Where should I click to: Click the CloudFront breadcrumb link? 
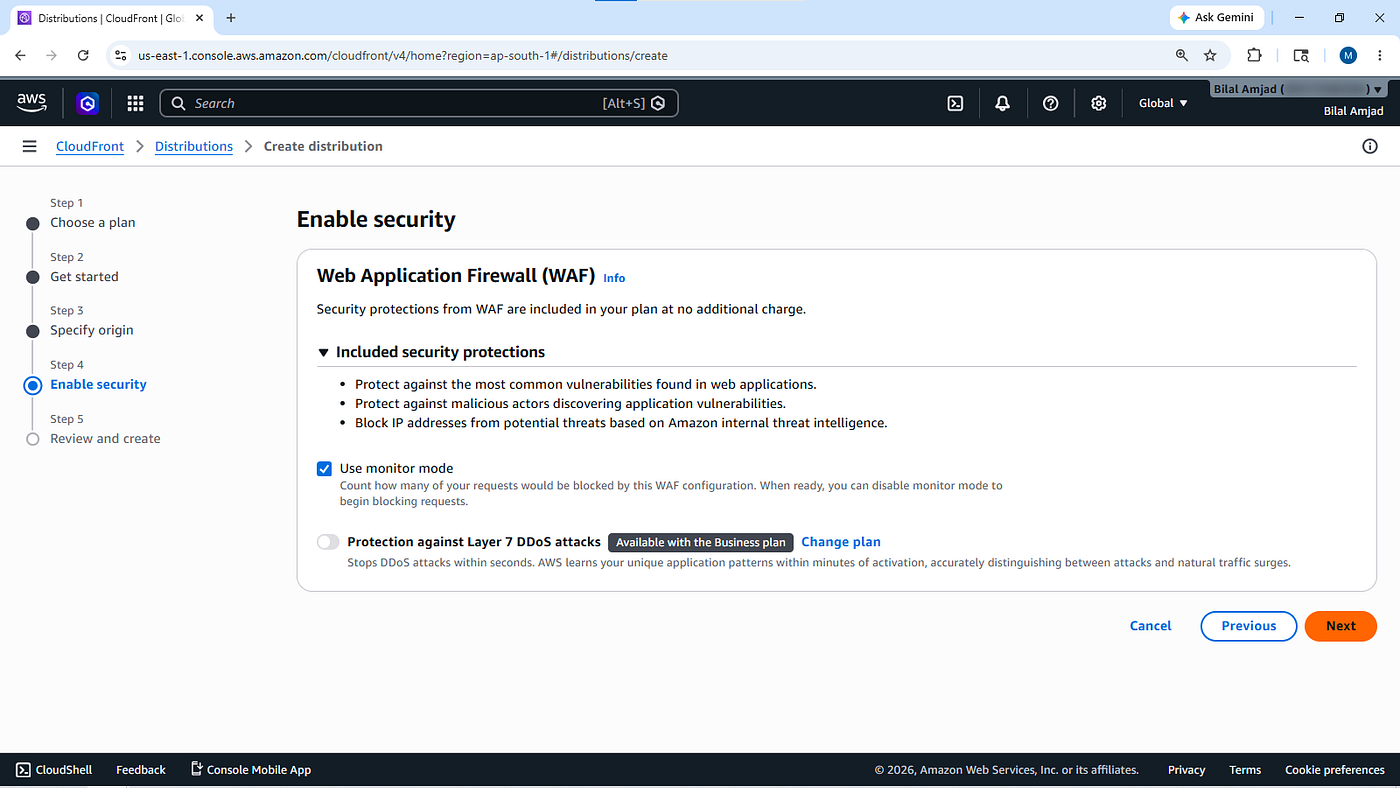[90, 146]
